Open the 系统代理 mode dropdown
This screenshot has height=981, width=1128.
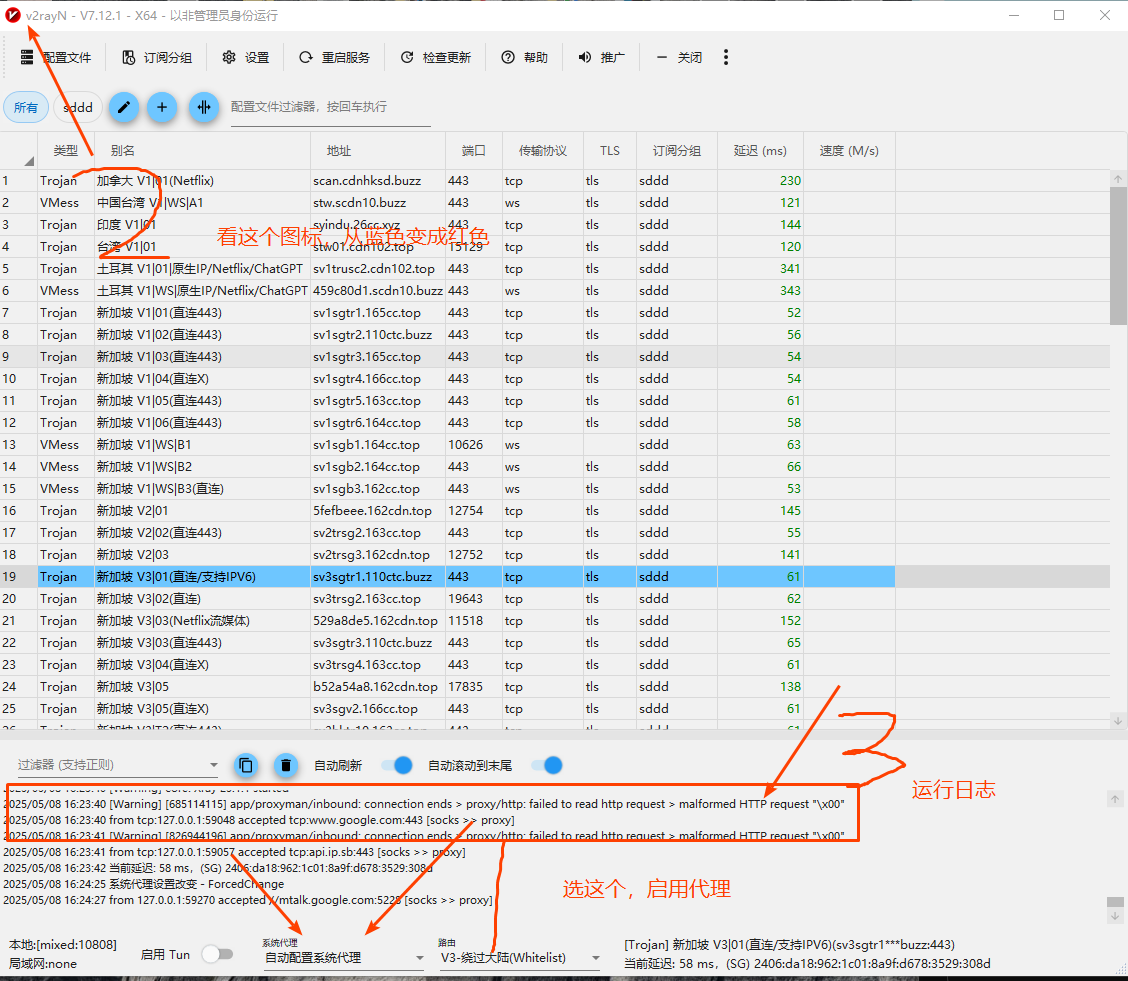point(343,958)
